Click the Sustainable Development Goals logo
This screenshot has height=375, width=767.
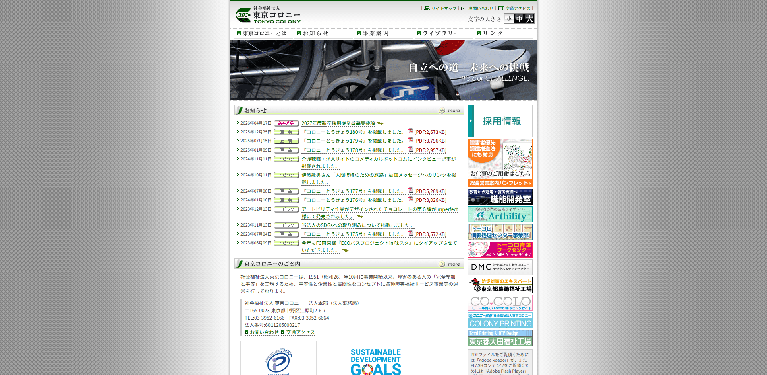coord(376,361)
